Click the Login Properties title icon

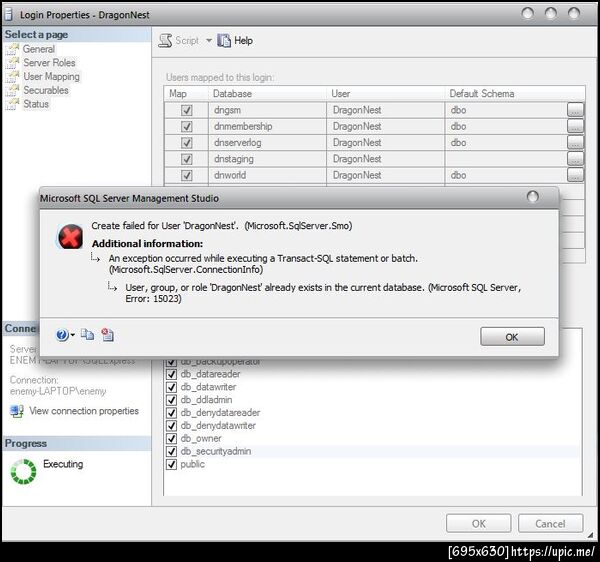click(x=8, y=15)
